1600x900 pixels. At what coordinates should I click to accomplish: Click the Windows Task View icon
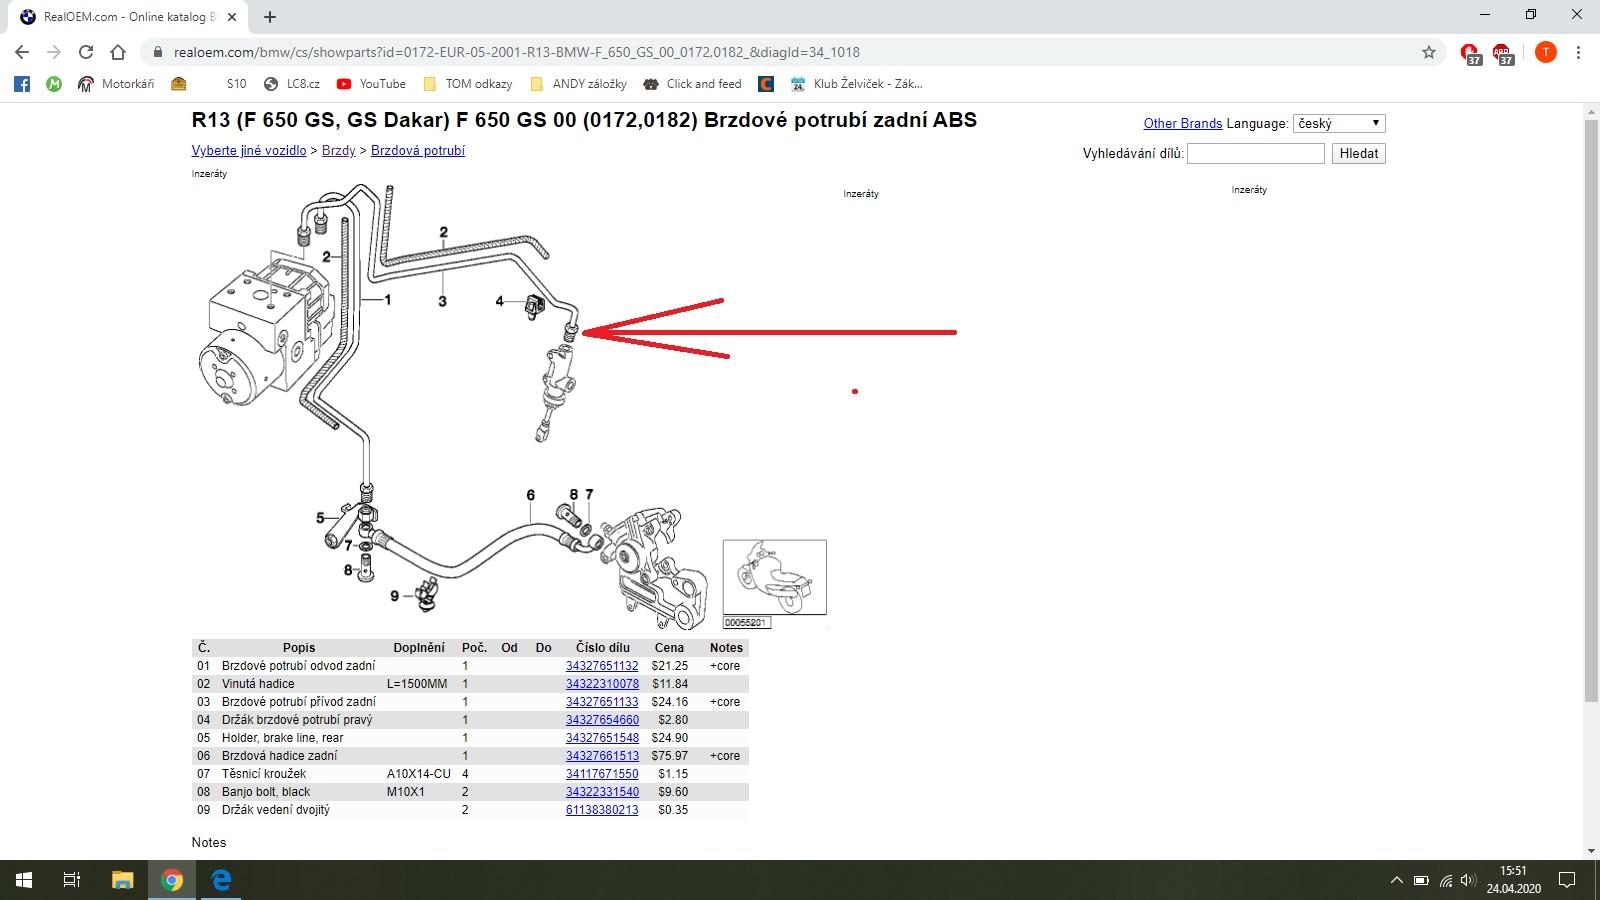[72, 880]
